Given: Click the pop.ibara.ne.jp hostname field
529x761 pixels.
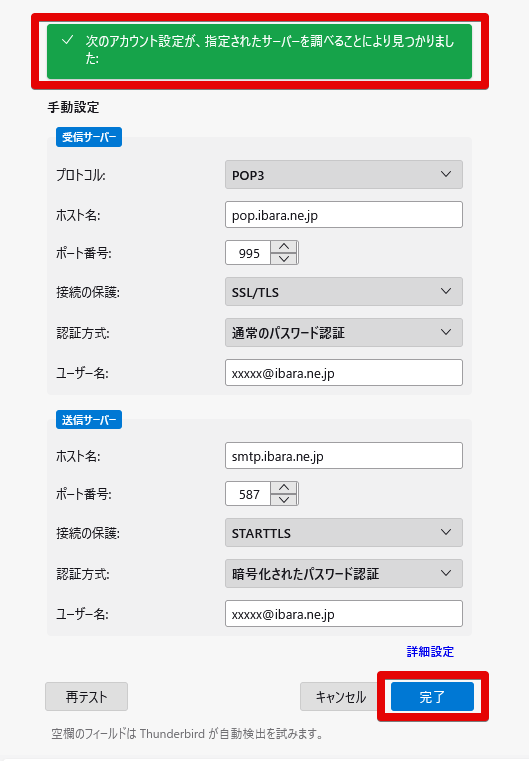Looking at the screenshot, I should 344,215.
